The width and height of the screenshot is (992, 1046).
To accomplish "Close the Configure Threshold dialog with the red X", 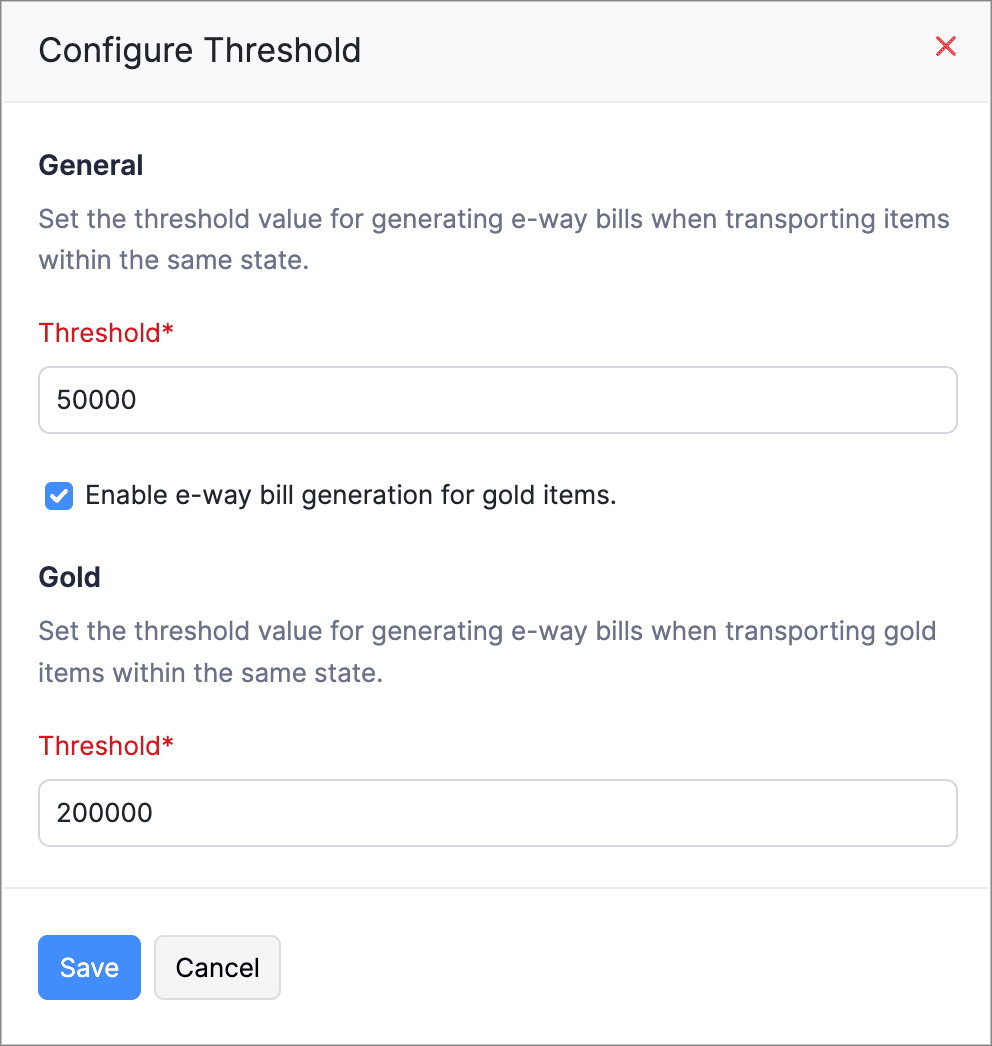I will pyautogui.click(x=945, y=46).
